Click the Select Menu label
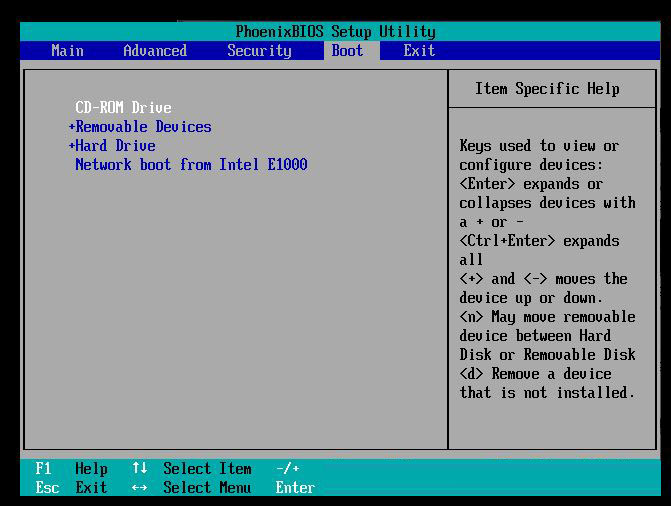Image resolution: width=671 pixels, height=506 pixels. point(207,487)
